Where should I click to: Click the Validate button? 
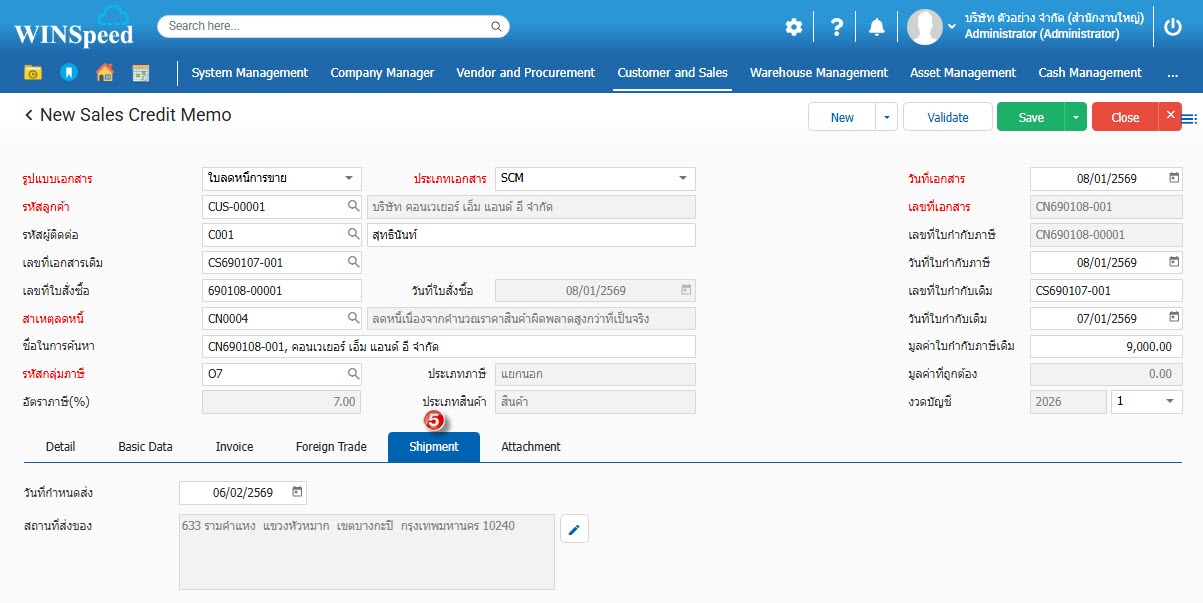point(947,117)
